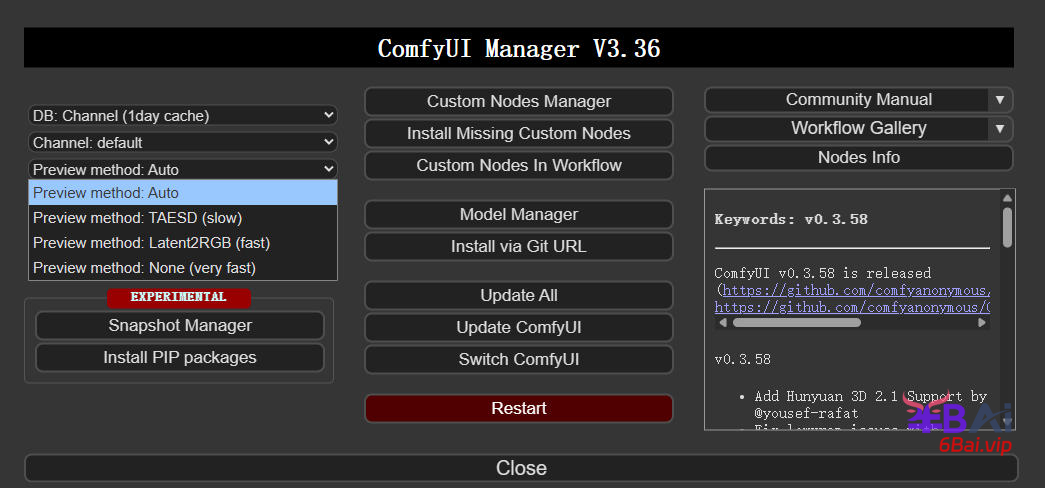This screenshot has height=488, width=1045.
Task: Open the Channel default dropdown
Action: (183, 143)
